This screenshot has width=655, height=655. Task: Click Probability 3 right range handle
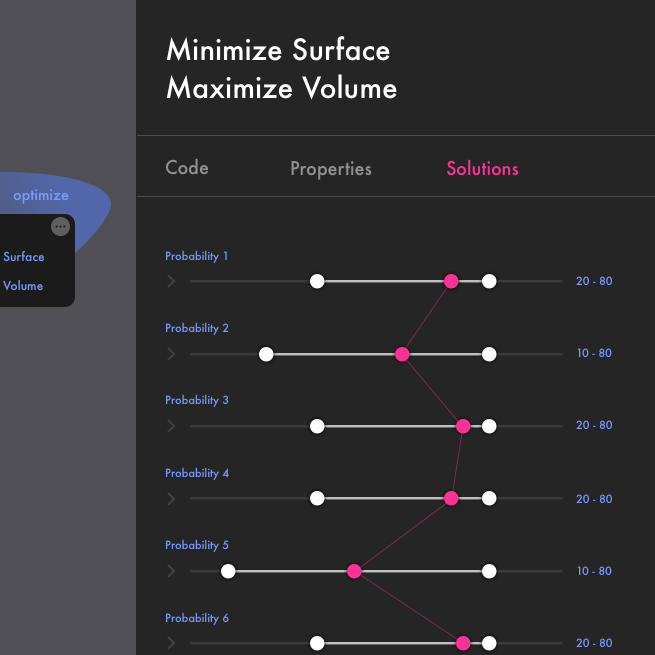tap(489, 426)
